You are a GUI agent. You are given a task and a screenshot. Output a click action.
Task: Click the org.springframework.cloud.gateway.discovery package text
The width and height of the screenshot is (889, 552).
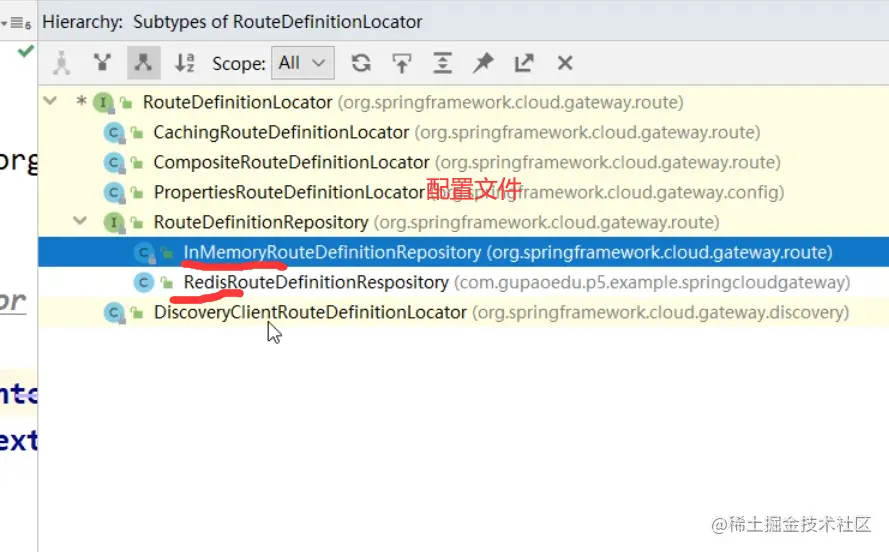[x=661, y=312]
